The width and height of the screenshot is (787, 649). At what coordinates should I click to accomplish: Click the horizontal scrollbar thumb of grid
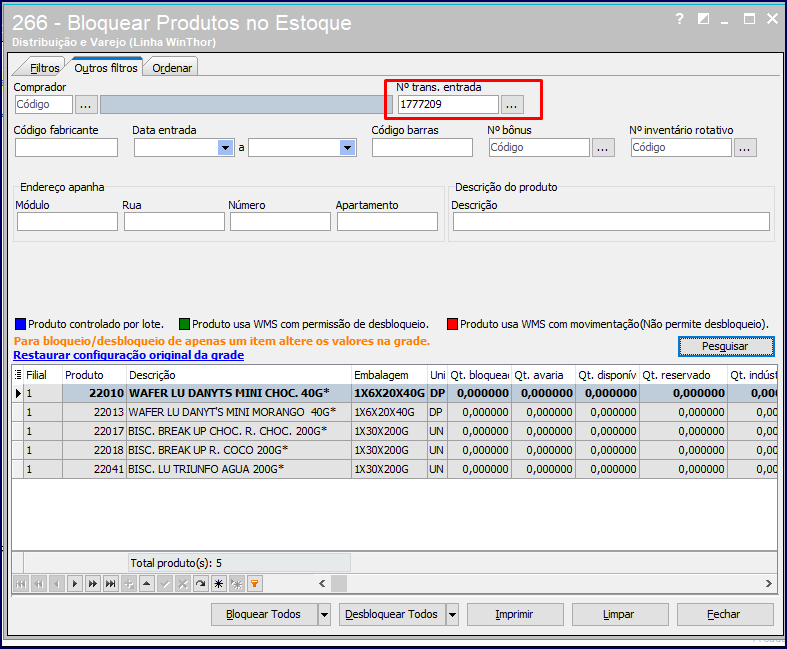[x=339, y=584]
